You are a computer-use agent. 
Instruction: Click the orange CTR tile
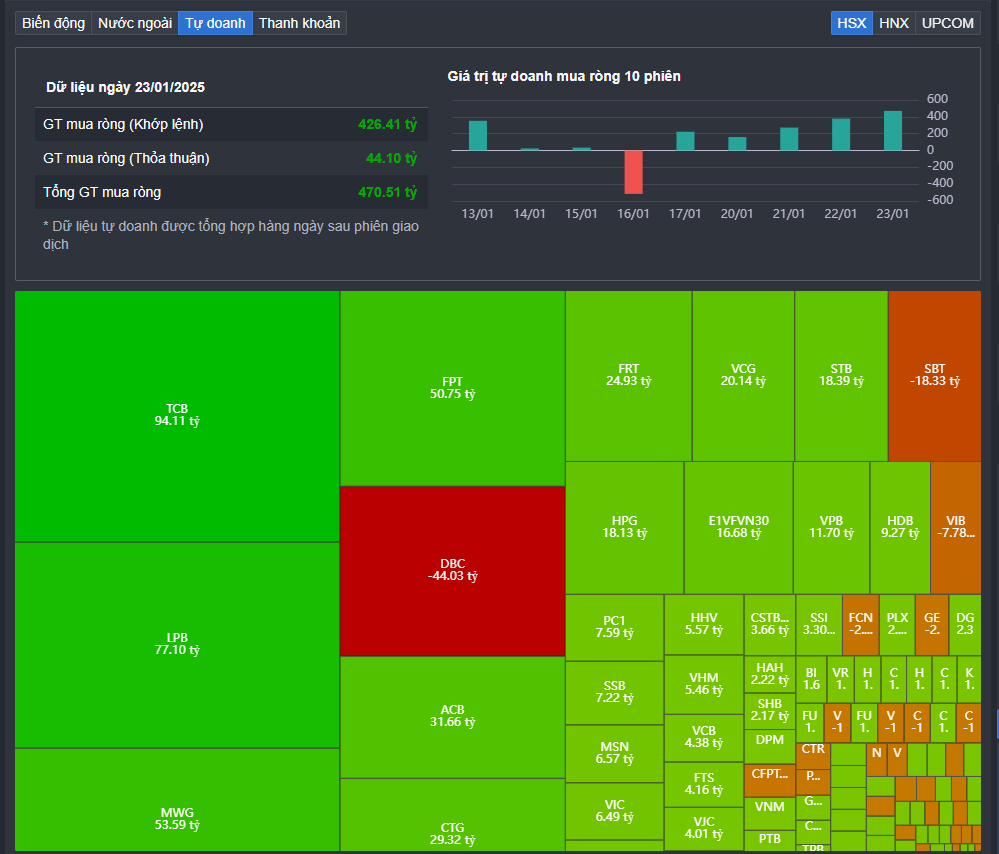pyautogui.click(x=813, y=756)
